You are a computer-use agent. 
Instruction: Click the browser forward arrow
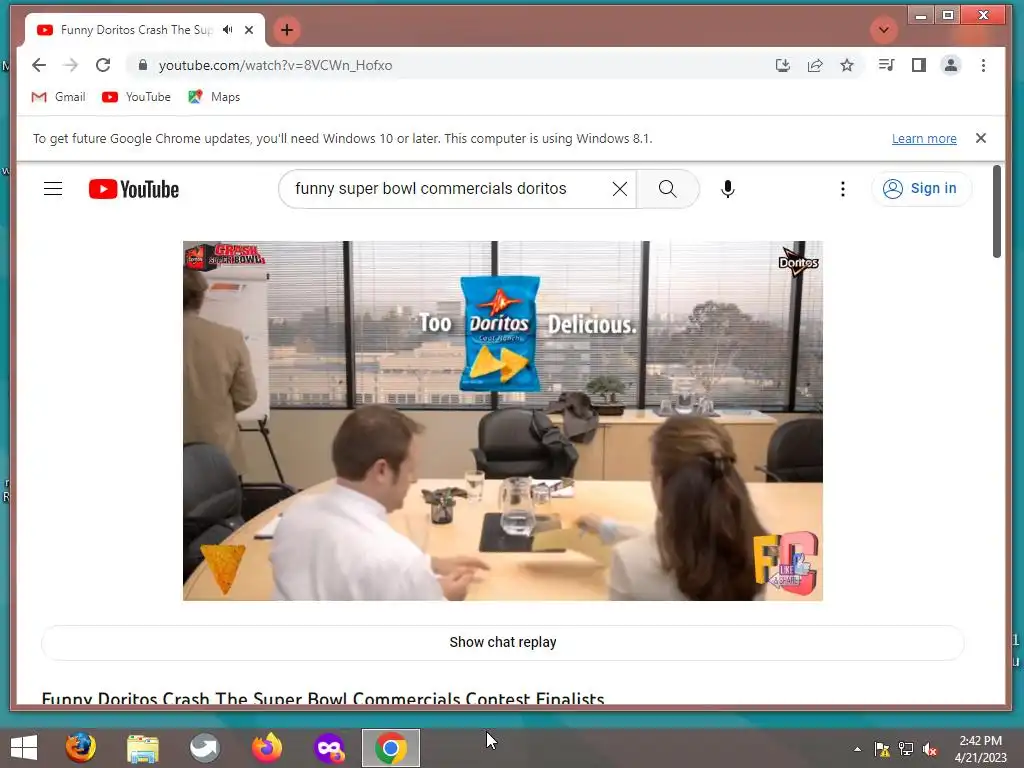point(71,65)
